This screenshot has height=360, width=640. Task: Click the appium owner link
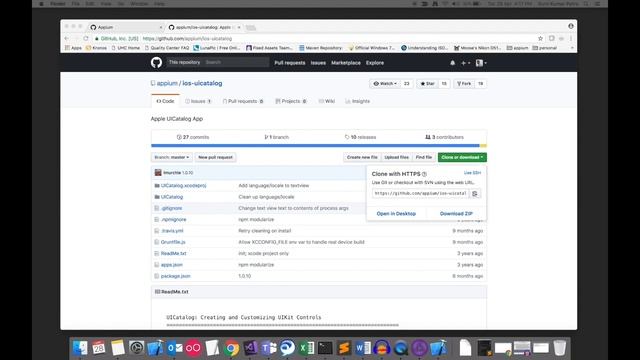(167, 83)
